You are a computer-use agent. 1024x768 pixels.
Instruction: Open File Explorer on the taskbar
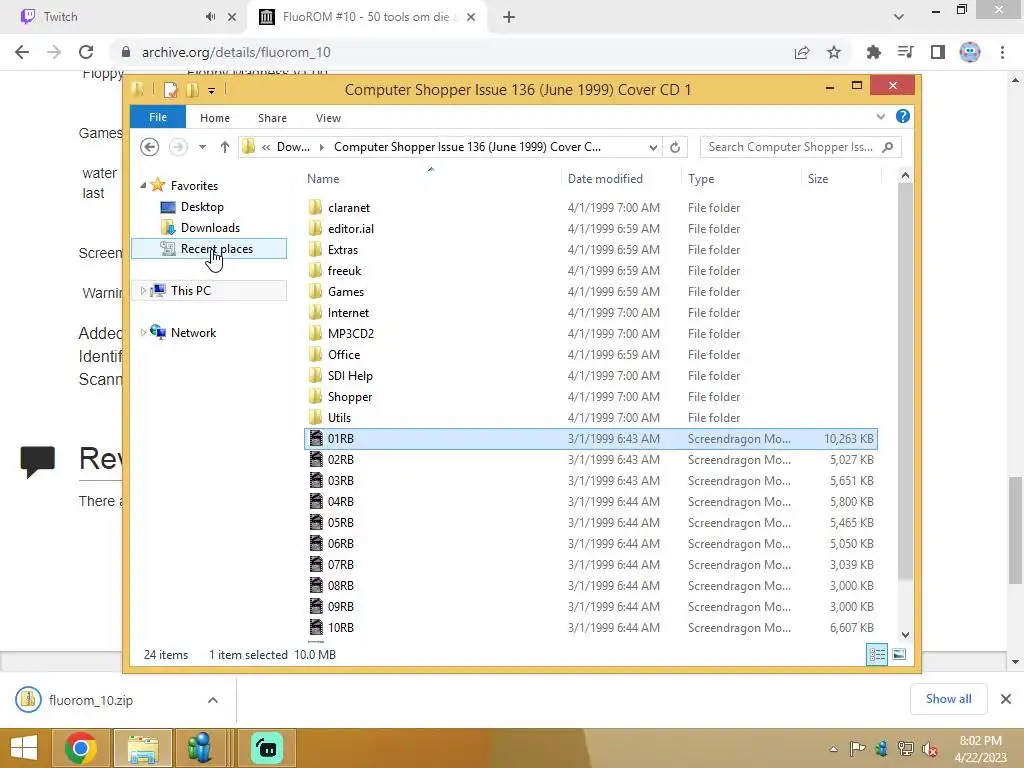[x=143, y=748]
